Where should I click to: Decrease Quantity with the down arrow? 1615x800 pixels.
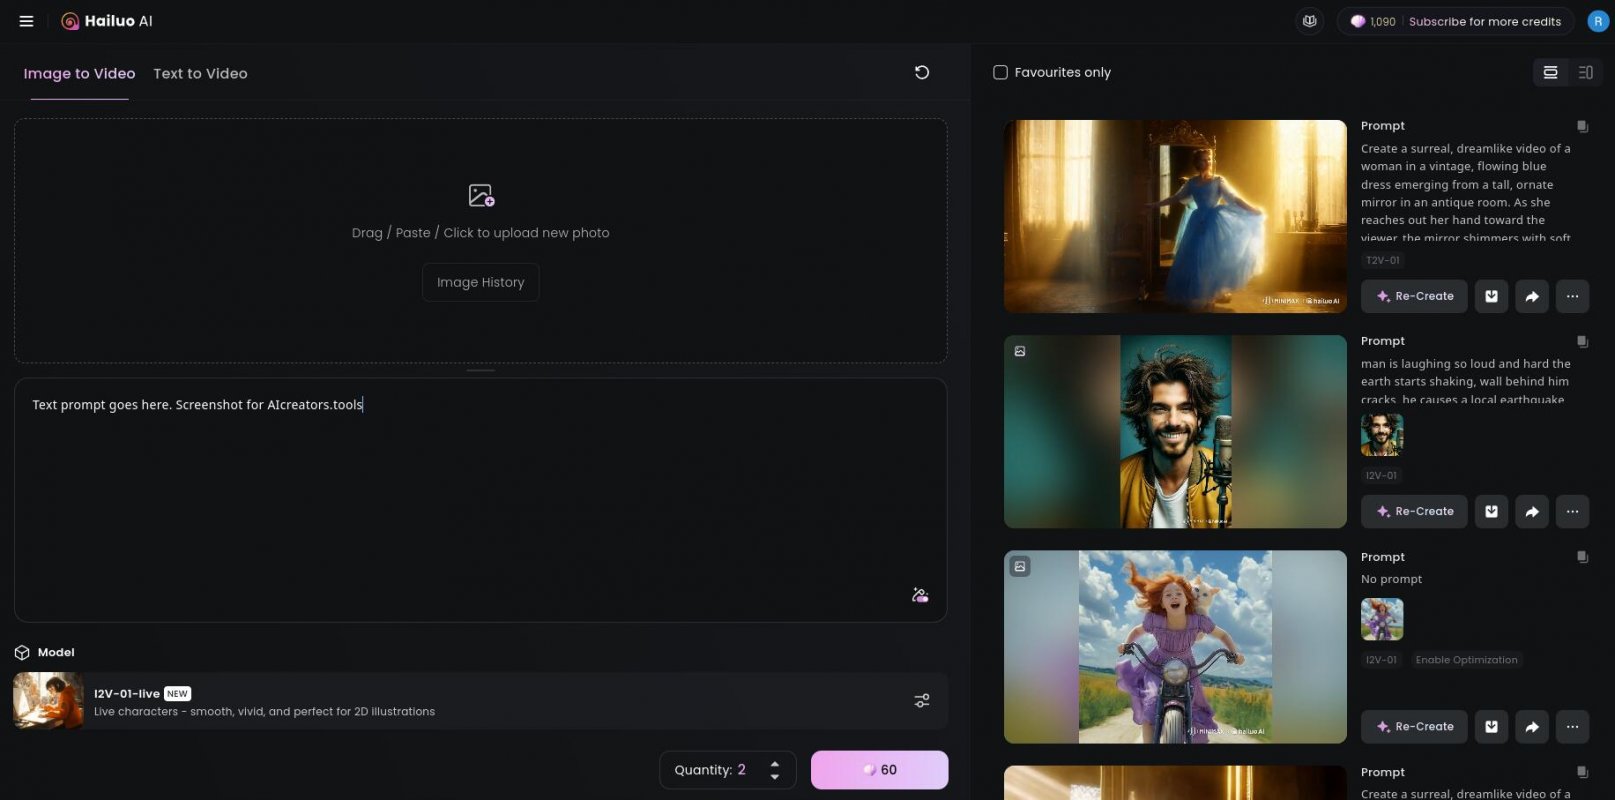coord(775,777)
